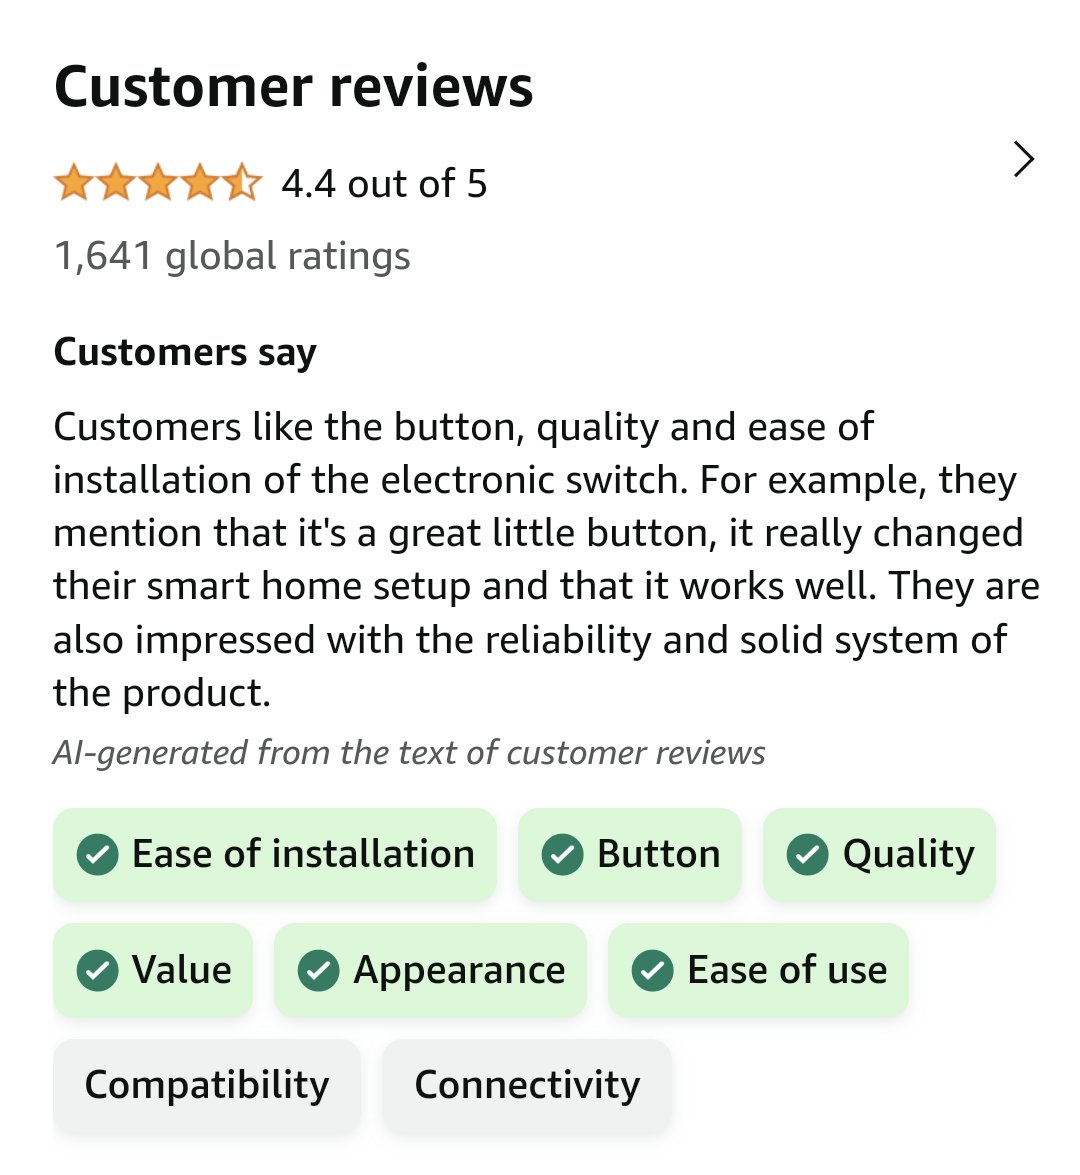The height and width of the screenshot is (1175, 1080).
Task: Select the Ease of installation tag
Action: pos(275,855)
